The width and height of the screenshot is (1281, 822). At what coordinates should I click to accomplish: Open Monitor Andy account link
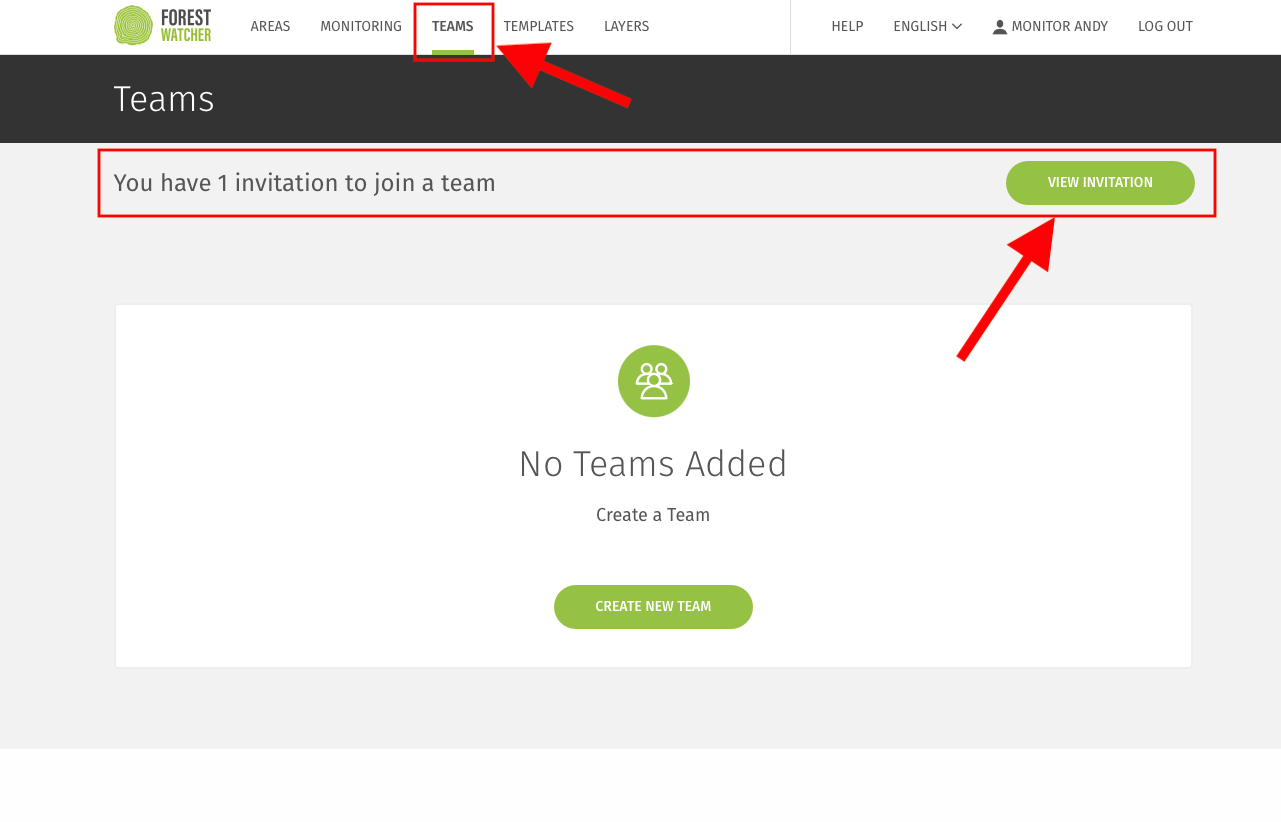(1050, 27)
